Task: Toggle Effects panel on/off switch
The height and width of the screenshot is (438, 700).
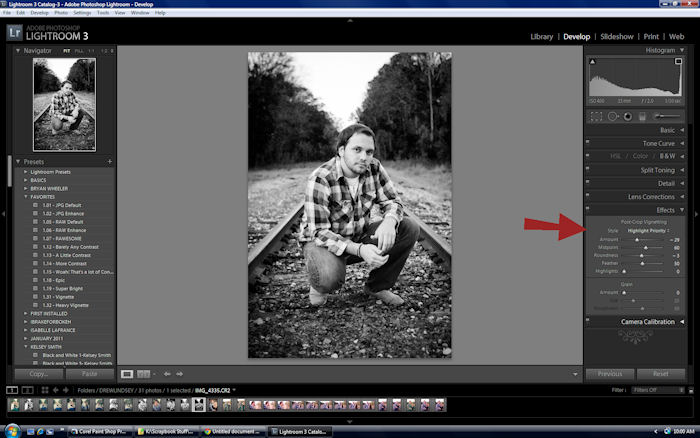Action: click(588, 208)
